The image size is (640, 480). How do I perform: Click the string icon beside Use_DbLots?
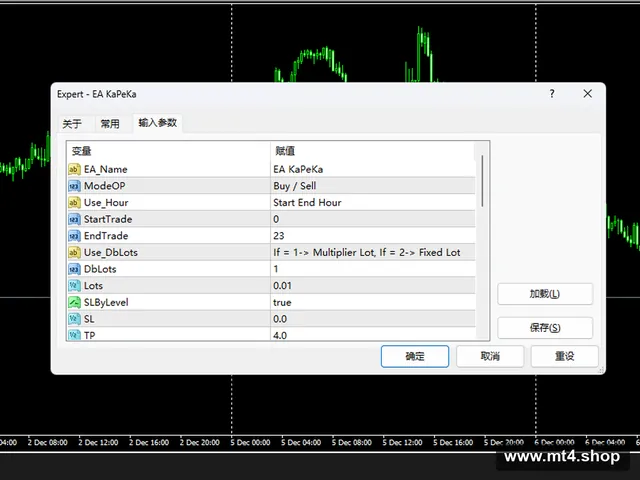(x=74, y=252)
